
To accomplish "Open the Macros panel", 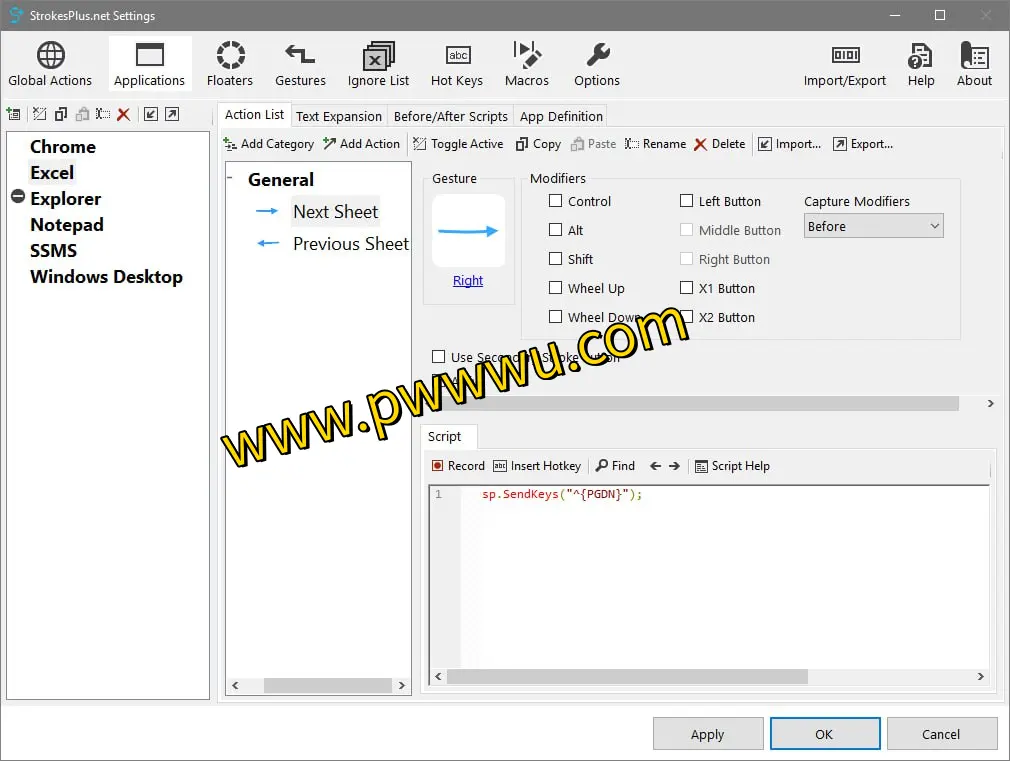I will [x=526, y=63].
